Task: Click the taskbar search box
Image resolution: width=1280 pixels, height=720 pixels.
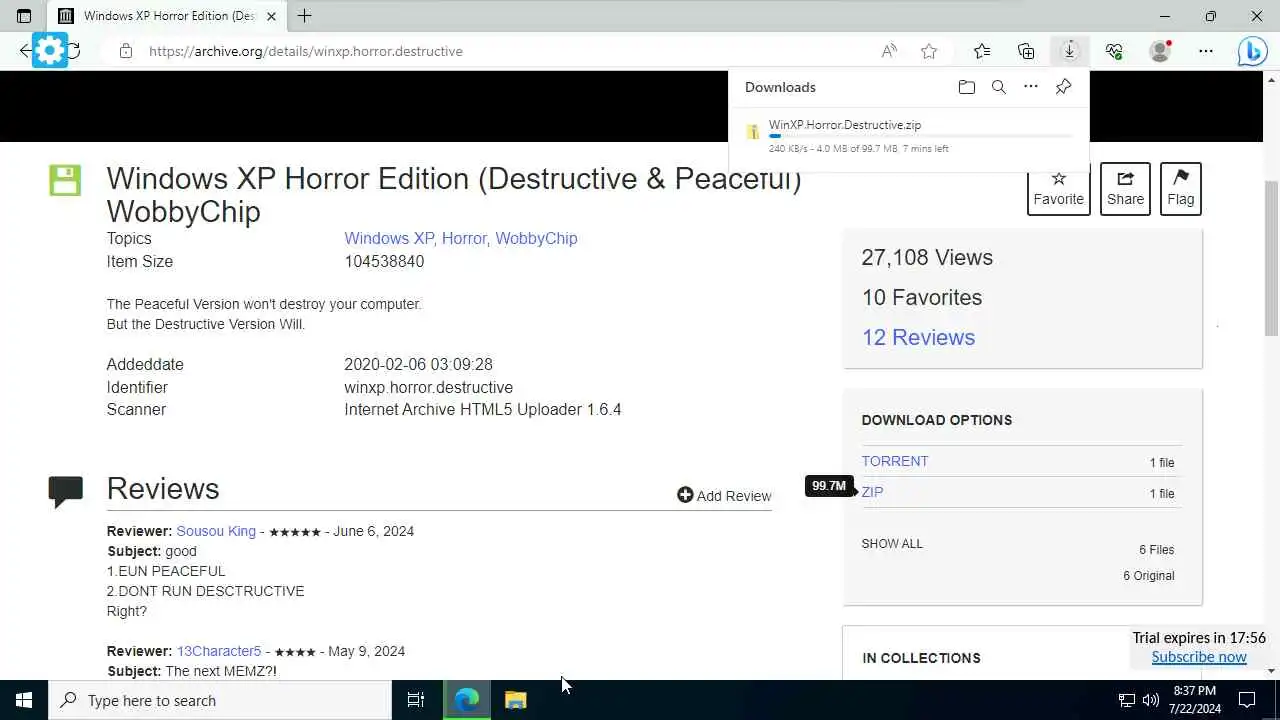Action: 220,700
